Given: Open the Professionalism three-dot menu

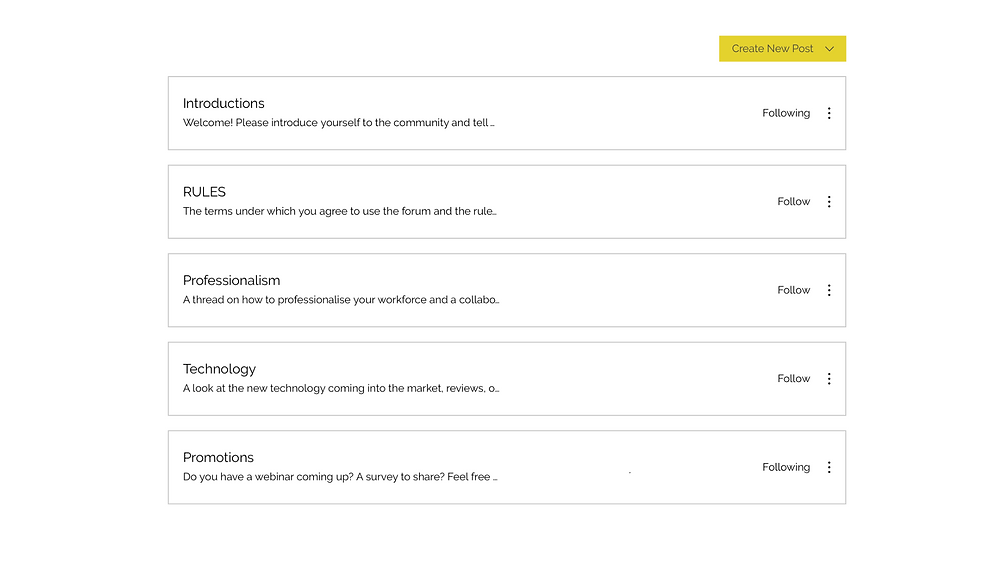Looking at the screenshot, I should 828,290.
